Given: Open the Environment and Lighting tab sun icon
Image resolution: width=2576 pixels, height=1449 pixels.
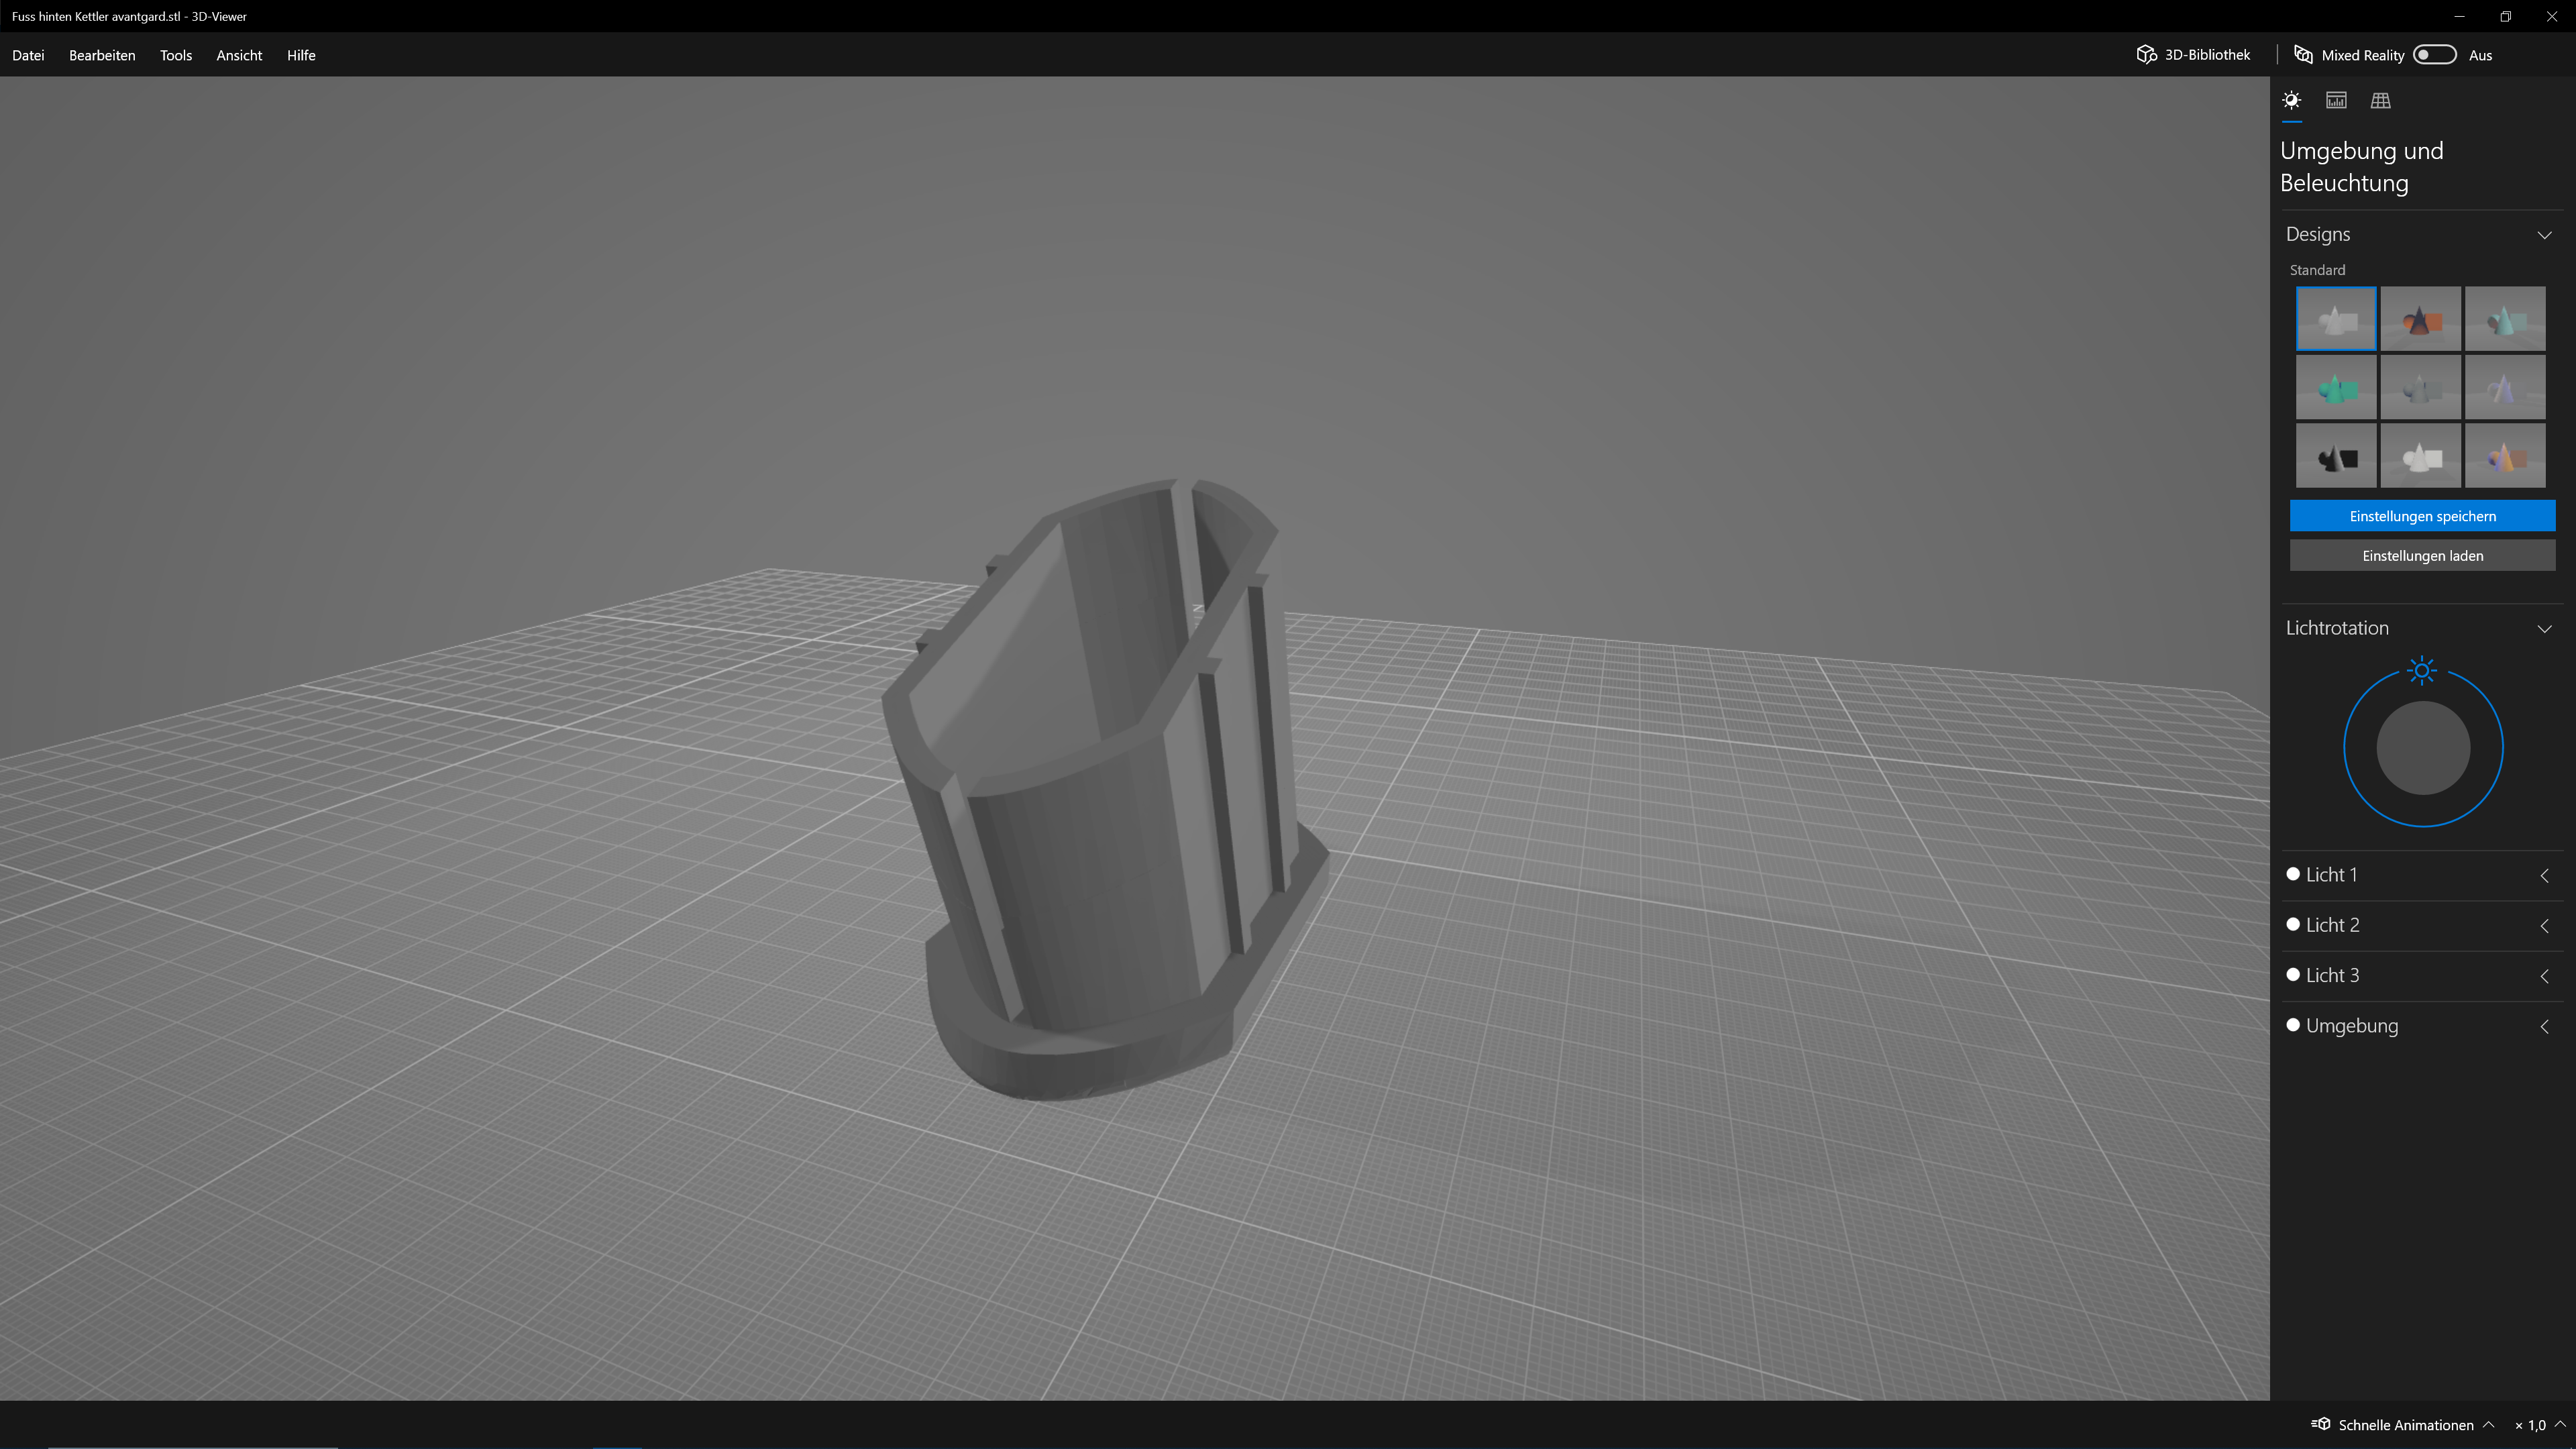Looking at the screenshot, I should (2291, 100).
